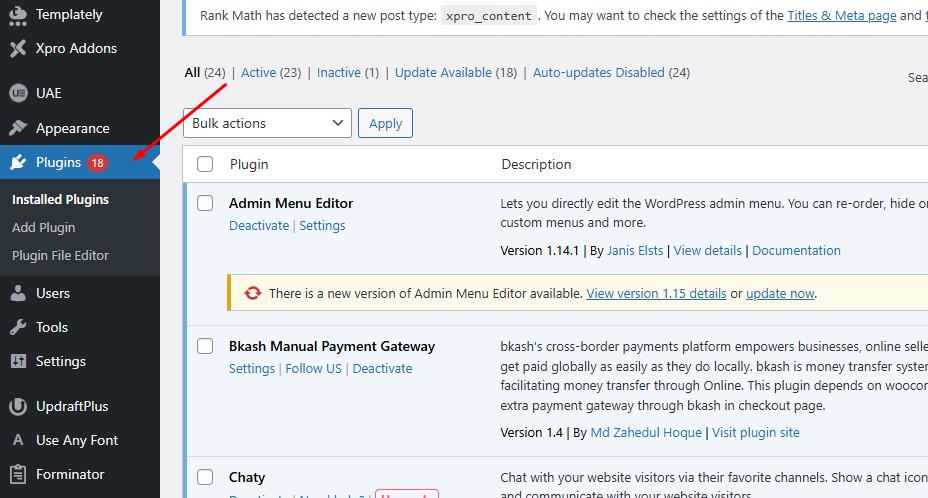The image size is (928, 498).
Task: Click the Users person icon
Action: pyautogui.click(x=18, y=293)
